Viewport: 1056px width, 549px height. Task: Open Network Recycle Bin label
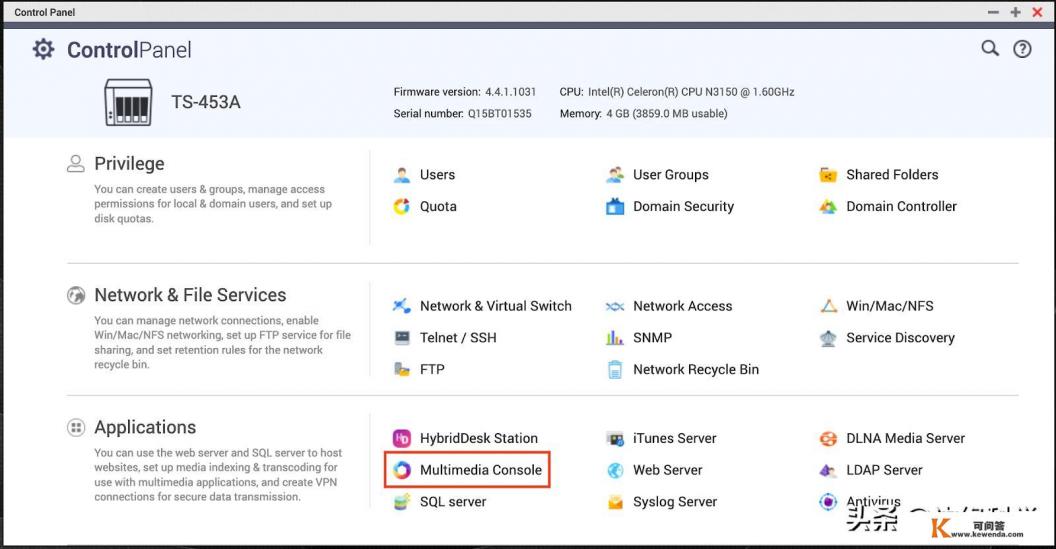coord(696,369)
